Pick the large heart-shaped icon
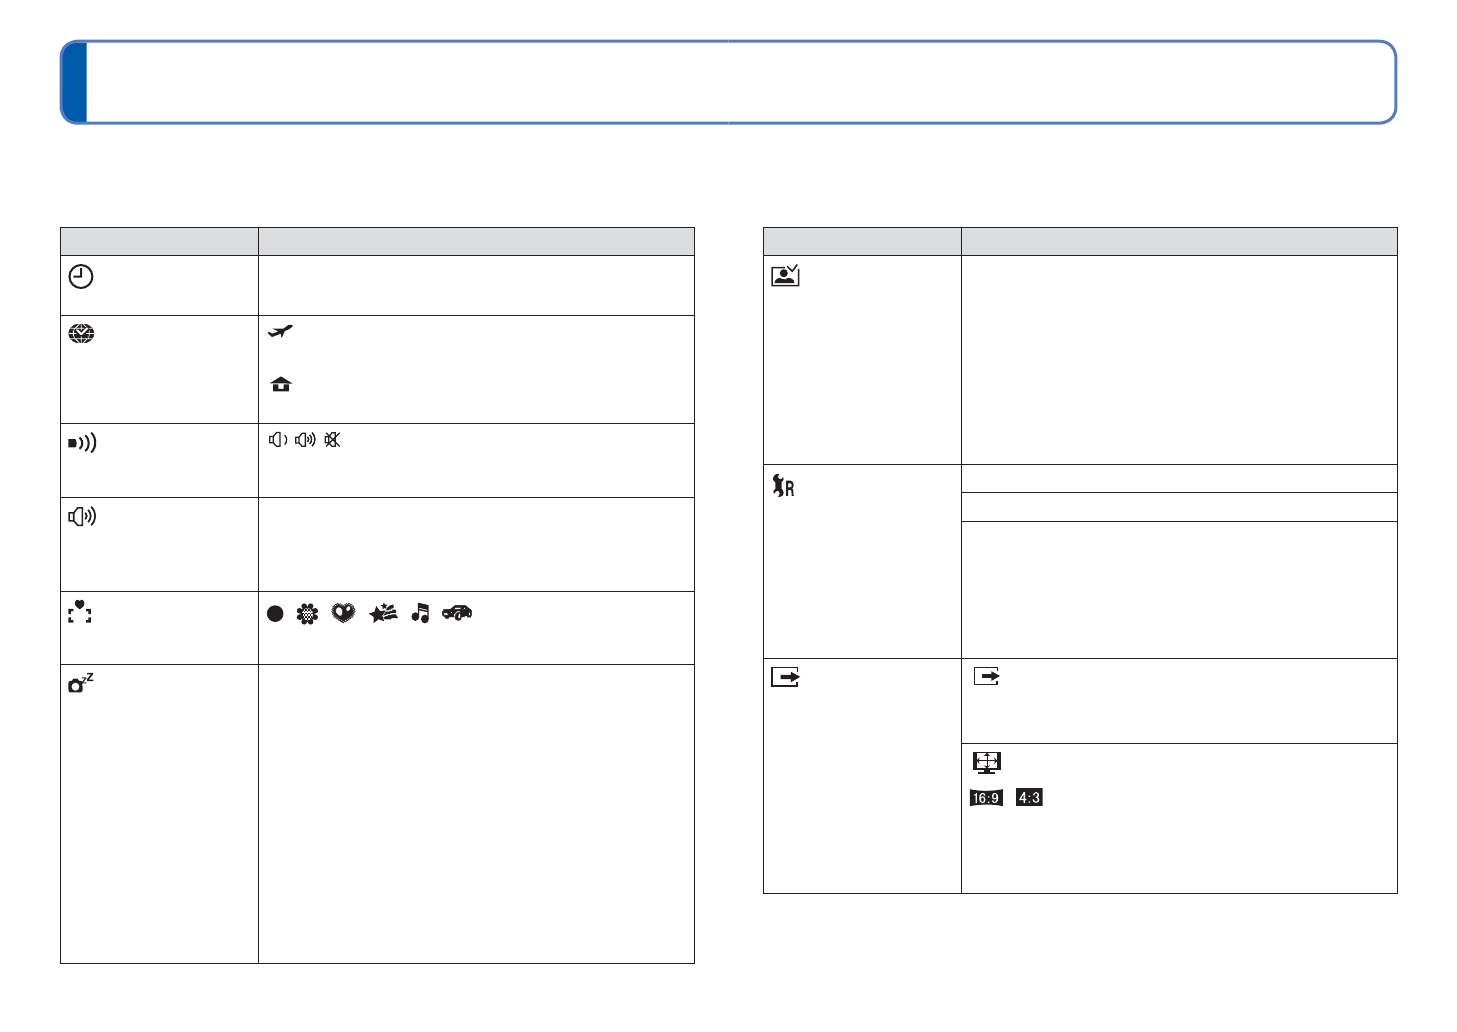 (343, 614)
